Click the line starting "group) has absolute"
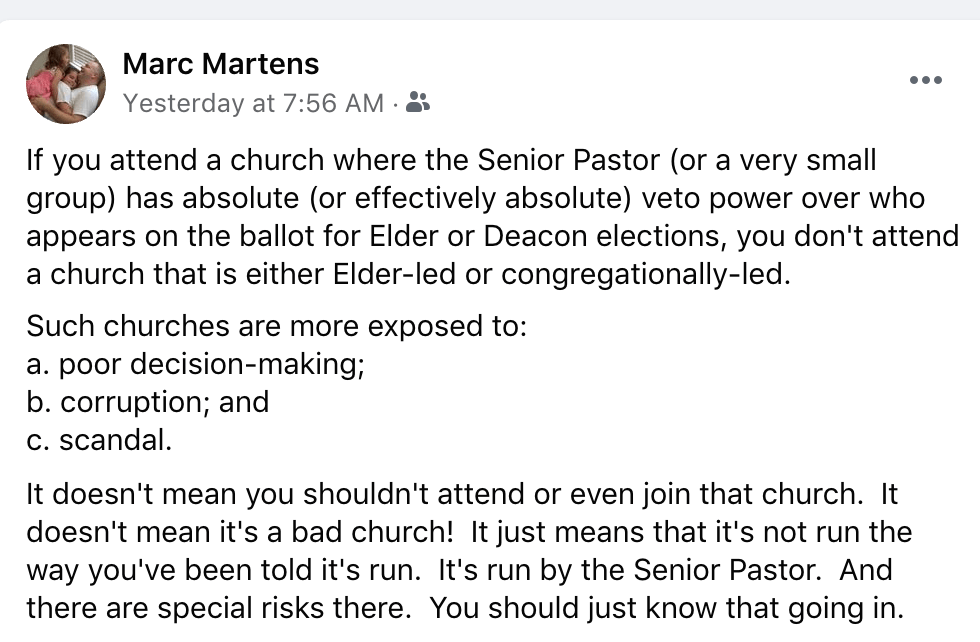The width and height of the screenshot is (980, 642). [x=475, y=198]
